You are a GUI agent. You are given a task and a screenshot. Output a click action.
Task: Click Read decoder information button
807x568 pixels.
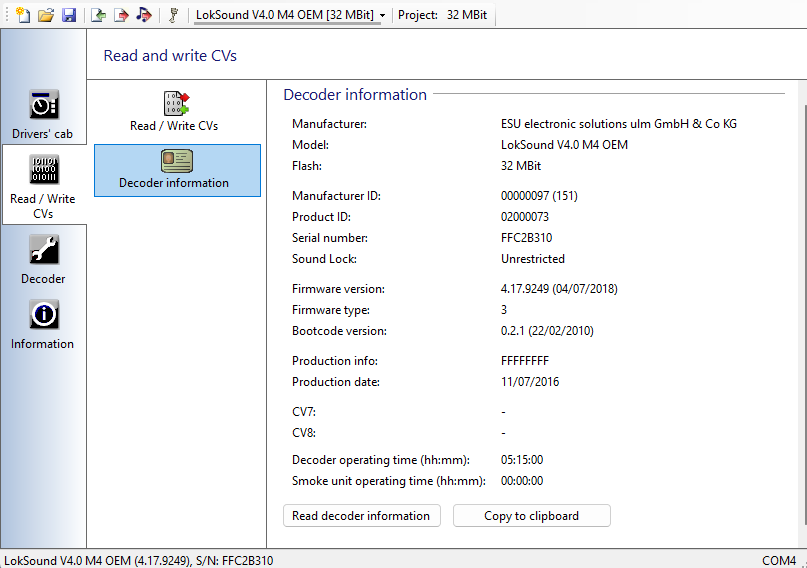[362, 516]
